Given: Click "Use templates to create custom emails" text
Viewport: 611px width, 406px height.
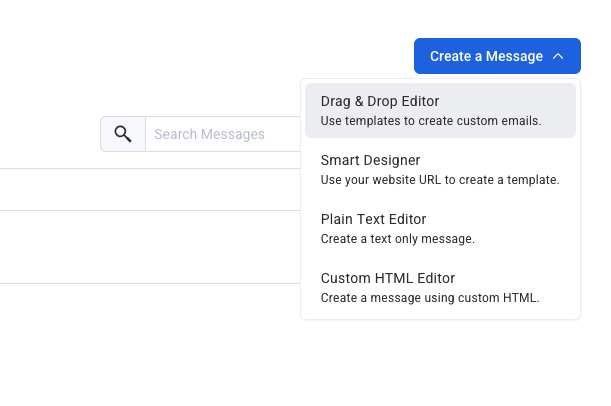Looking at the screenshot, I should click(x=430, y=121).
